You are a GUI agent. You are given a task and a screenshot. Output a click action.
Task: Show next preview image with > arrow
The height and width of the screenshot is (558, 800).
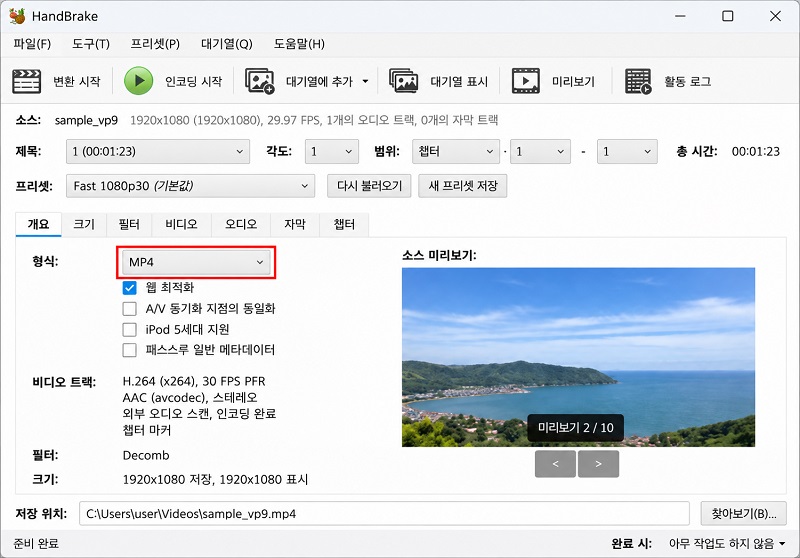(x=598, y=464)
